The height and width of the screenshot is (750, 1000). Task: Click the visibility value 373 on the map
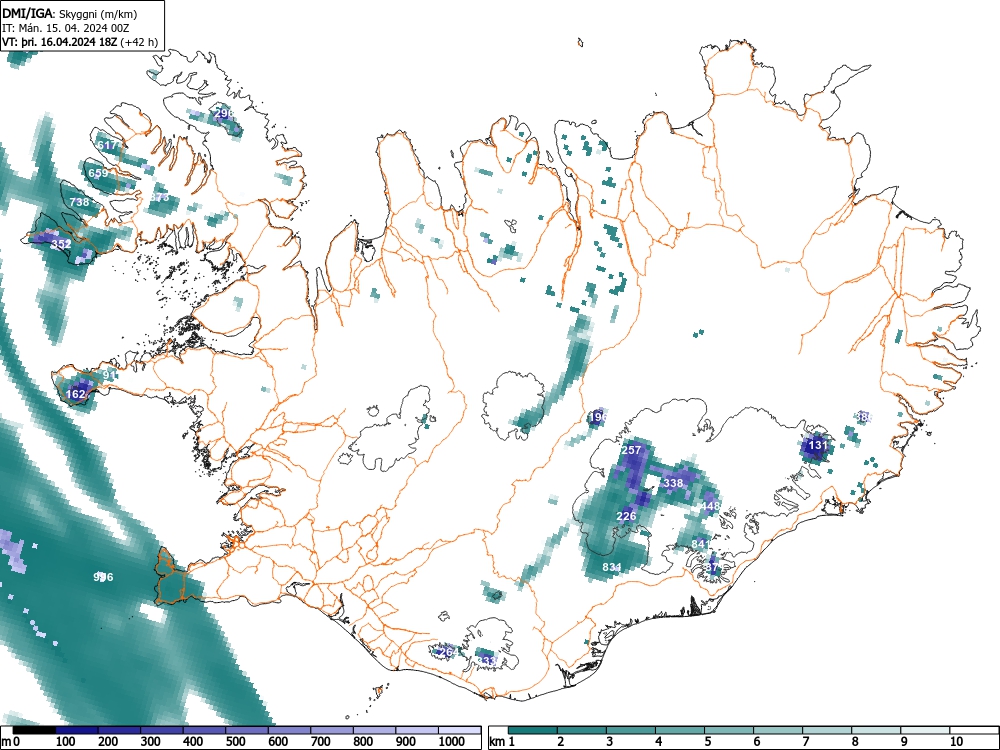[159, 198]
